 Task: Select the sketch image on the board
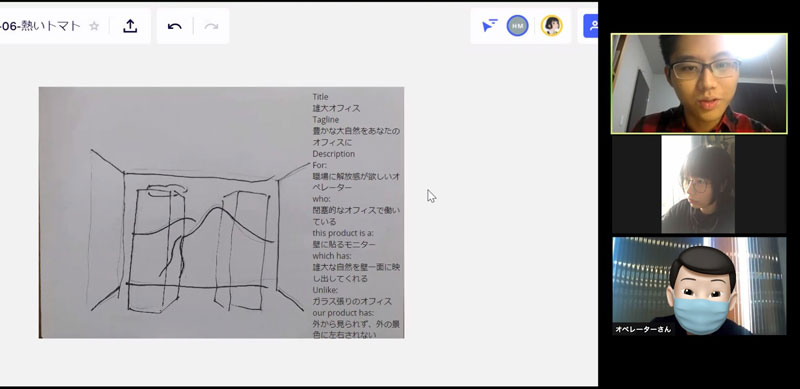[221, 212]
